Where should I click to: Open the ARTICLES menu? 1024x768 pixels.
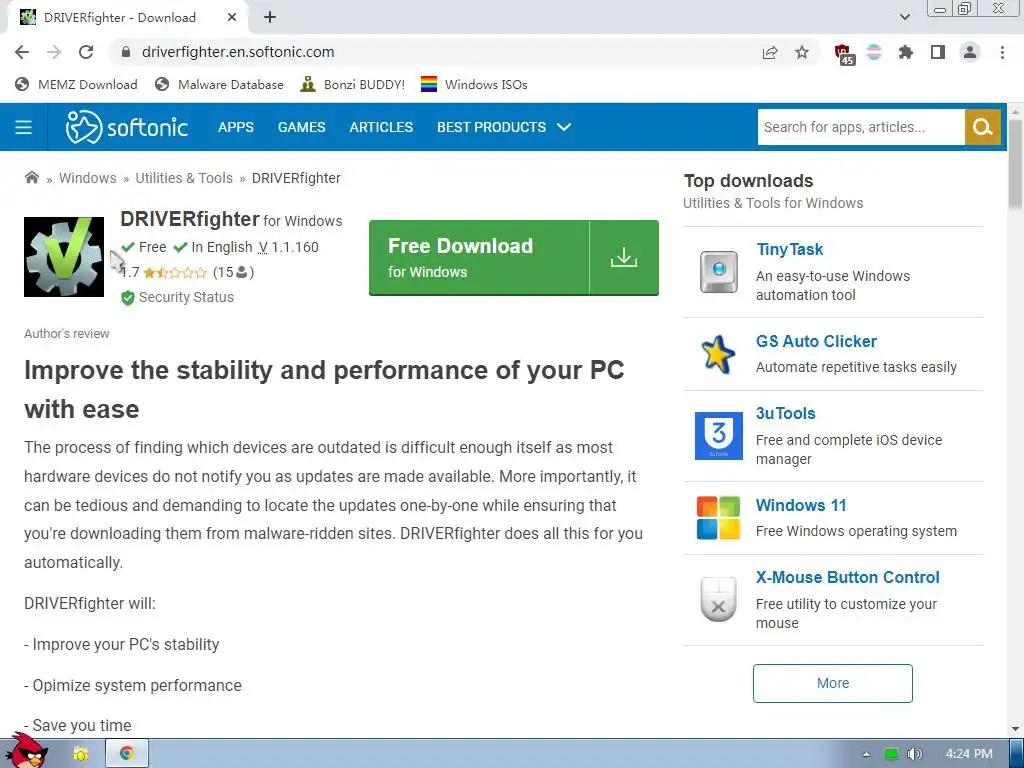(x=381, y=127)
